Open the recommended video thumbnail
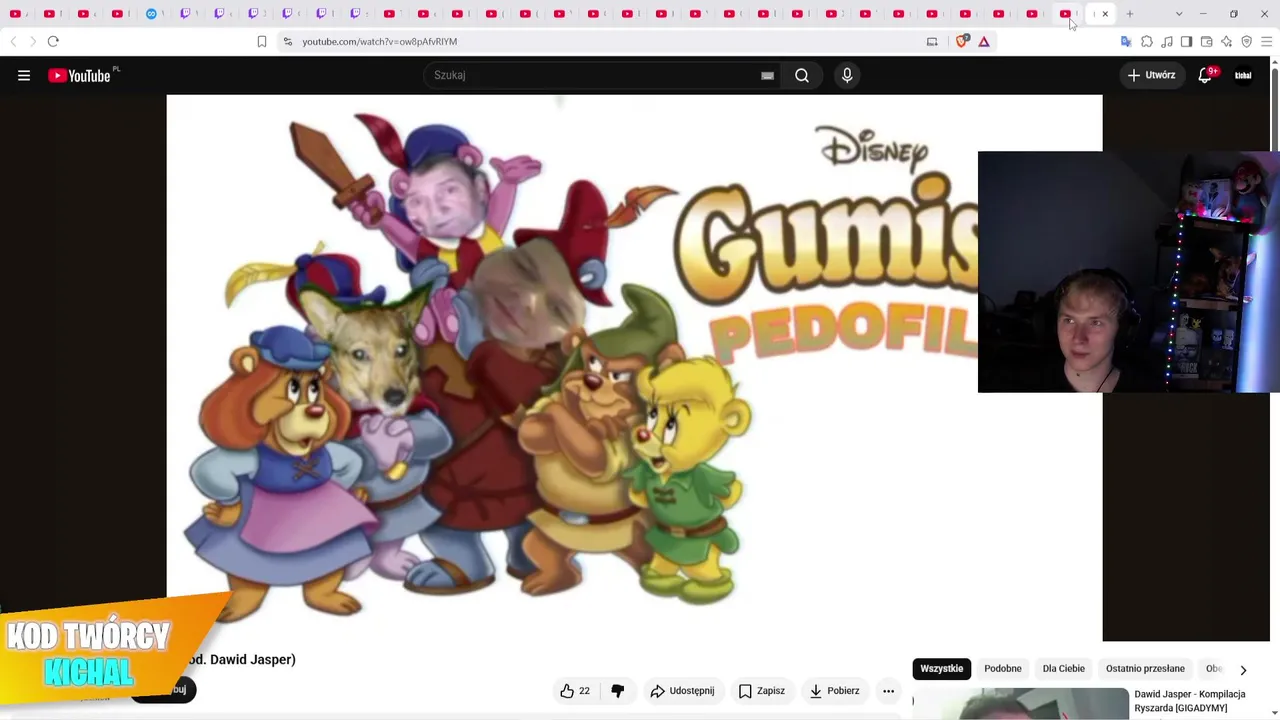 click(1021, 704)
